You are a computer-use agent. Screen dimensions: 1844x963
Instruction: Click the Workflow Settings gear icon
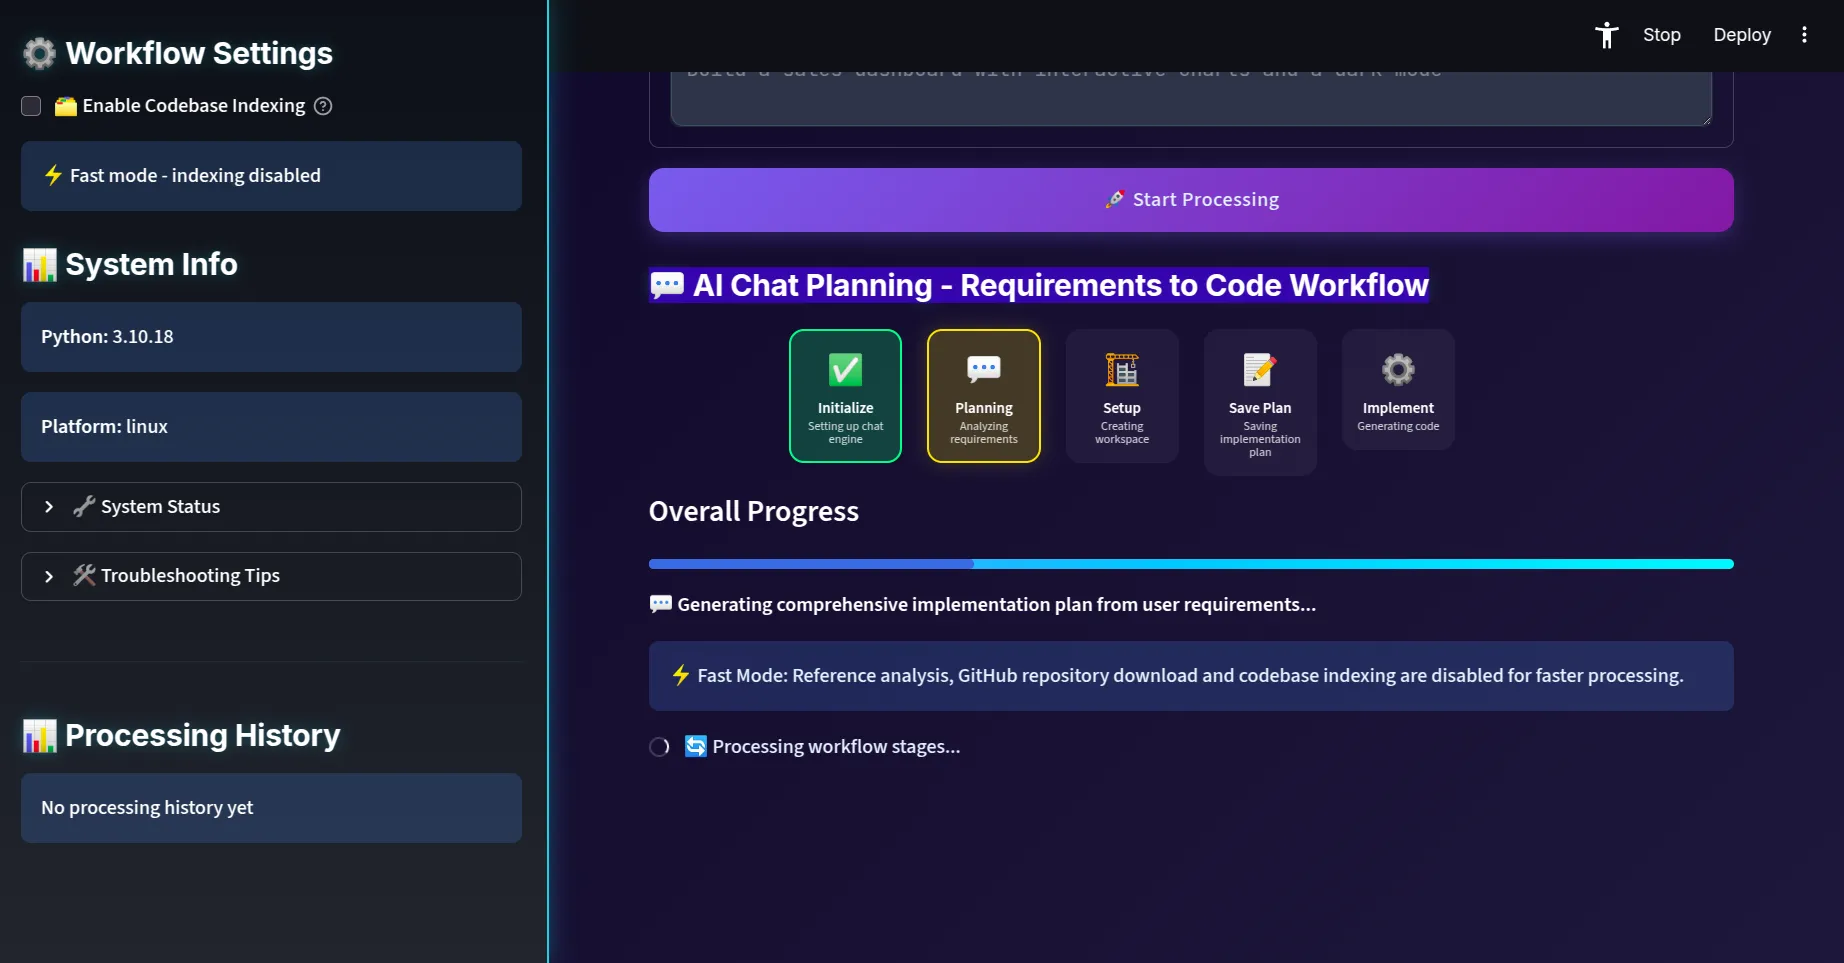click(x=40, y=53)
